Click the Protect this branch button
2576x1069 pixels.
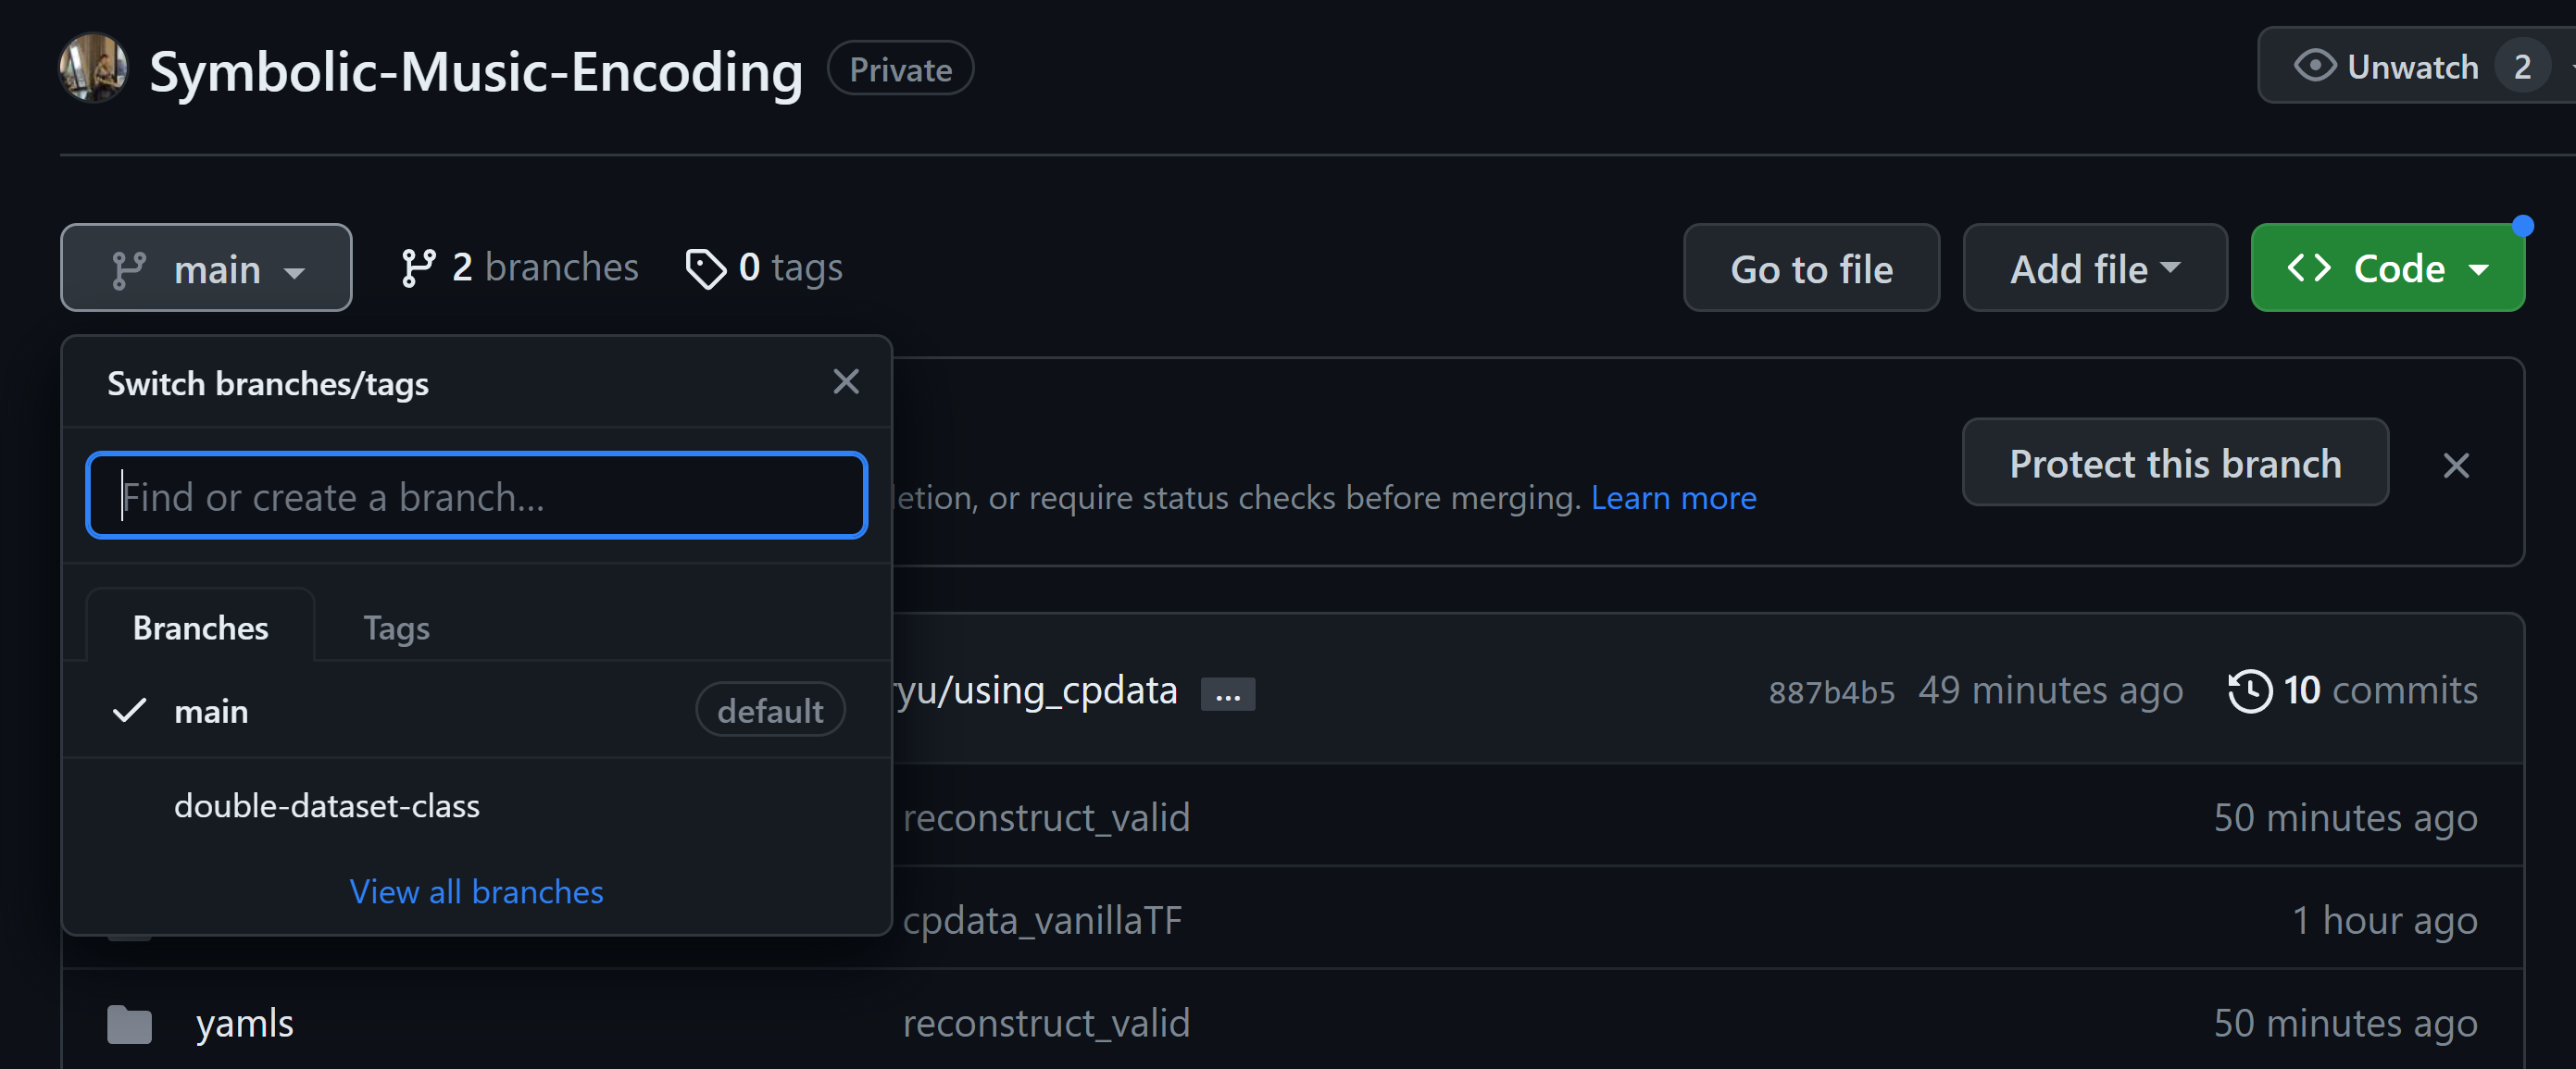[2174, 463]
